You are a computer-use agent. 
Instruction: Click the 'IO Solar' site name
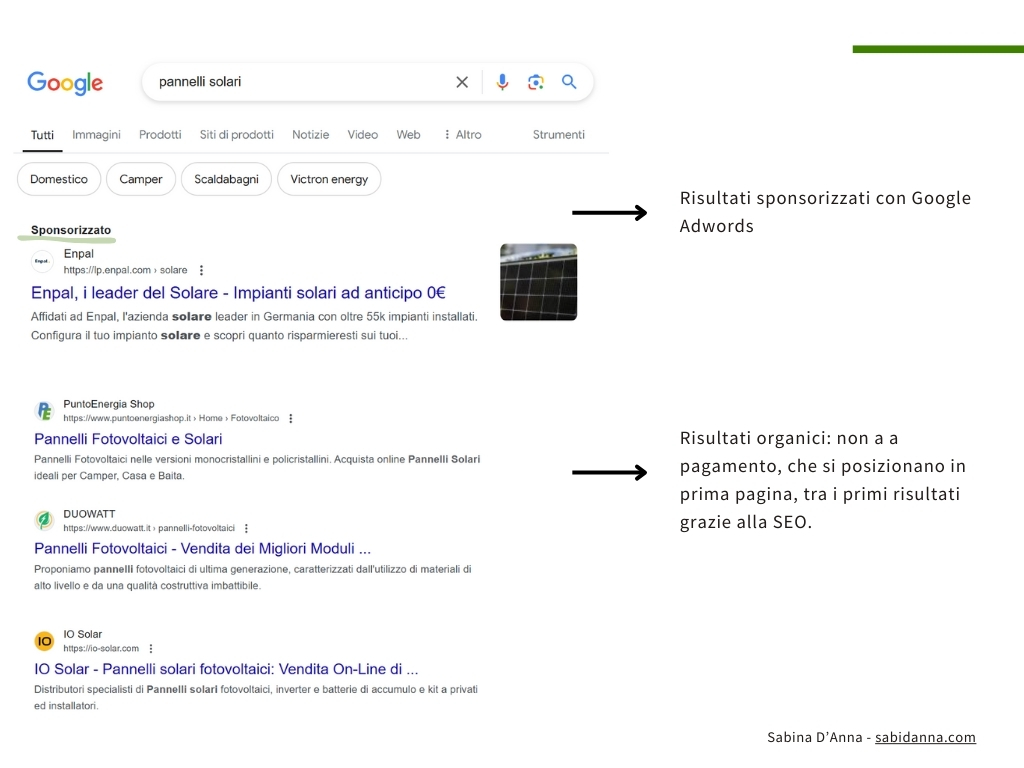83,634
